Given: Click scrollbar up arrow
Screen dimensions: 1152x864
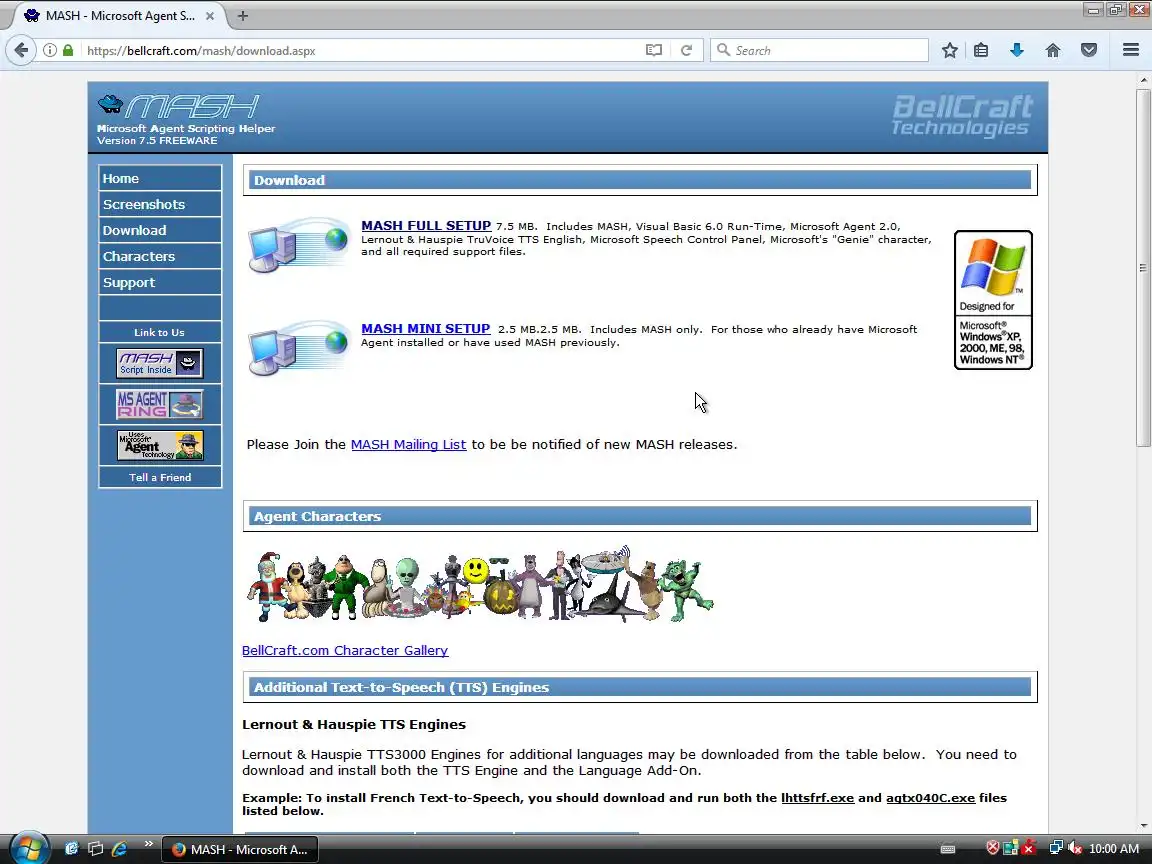Looking at the screenshot, I should coord(1143,79).
